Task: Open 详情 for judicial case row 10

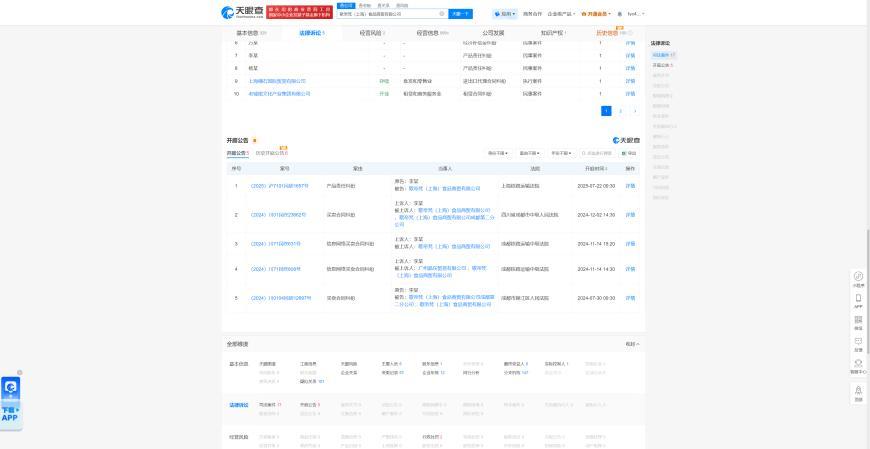Action: point(630,94)
